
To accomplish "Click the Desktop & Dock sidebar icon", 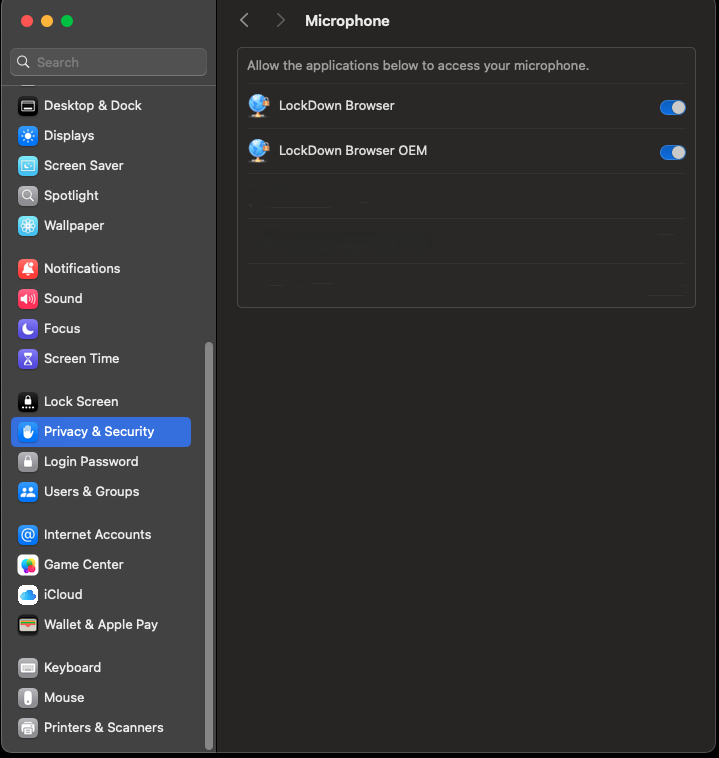I will [28, 106].
